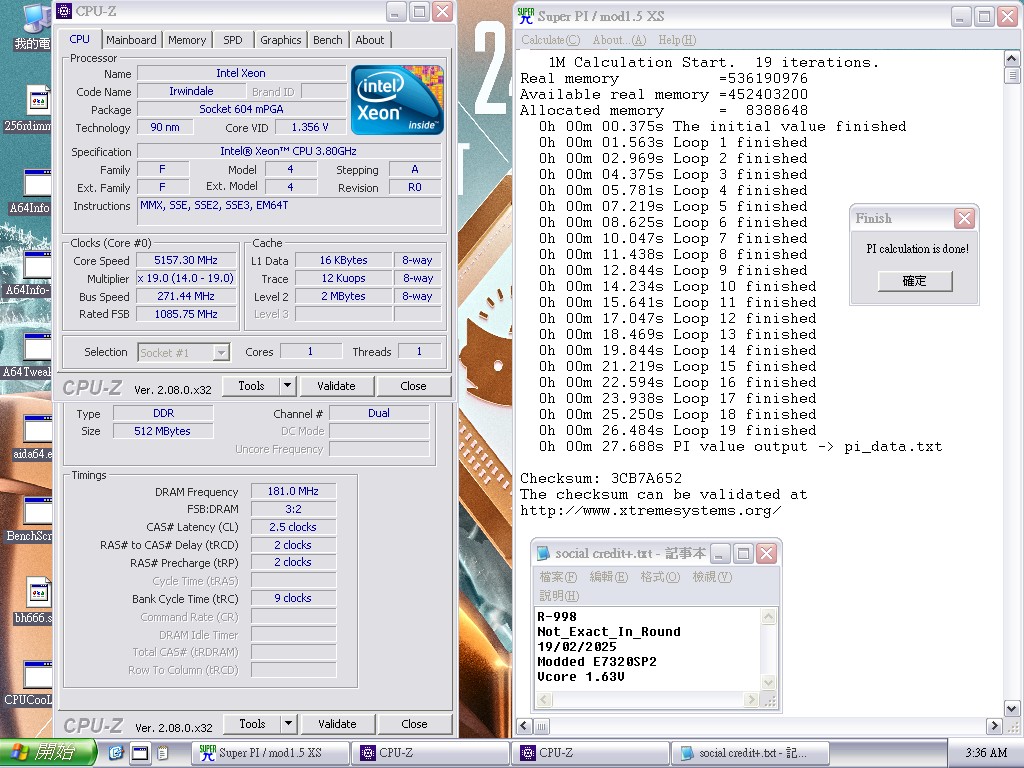Switch to first CPU-Z taskbar button

point(430,753)
